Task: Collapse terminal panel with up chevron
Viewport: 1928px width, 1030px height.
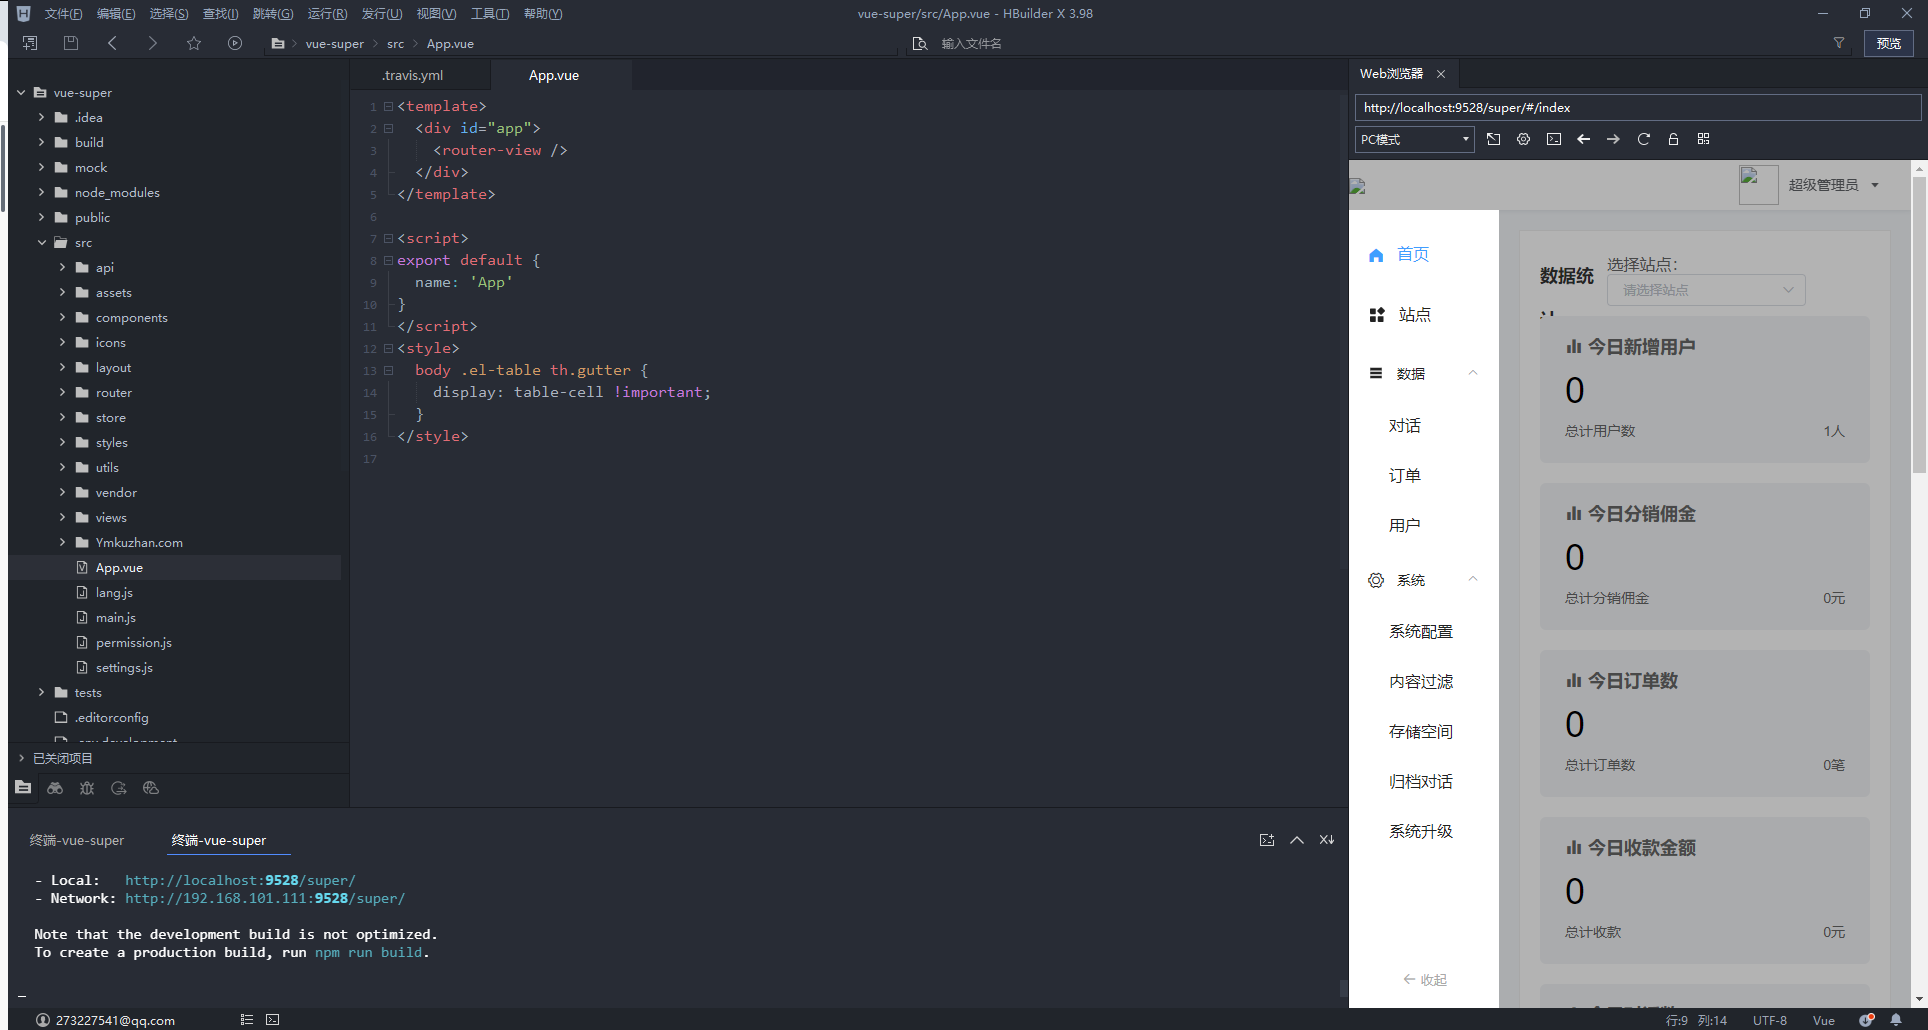Action: click(1297, 840)
